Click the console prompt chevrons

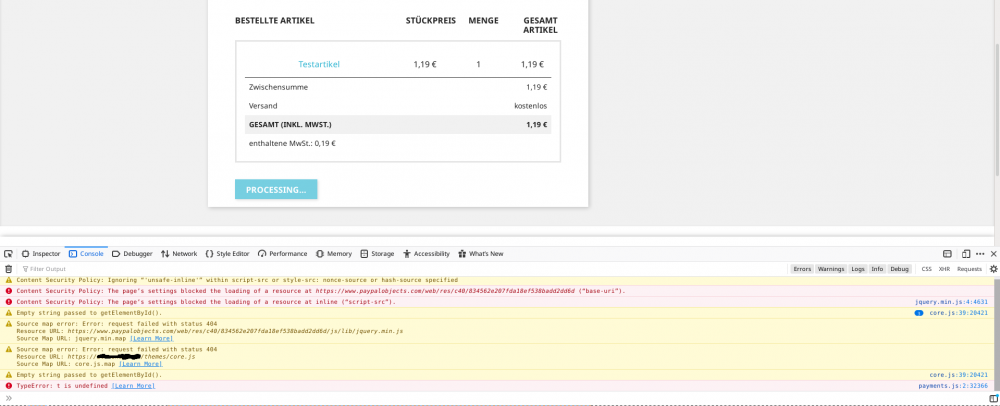point(8,398)
